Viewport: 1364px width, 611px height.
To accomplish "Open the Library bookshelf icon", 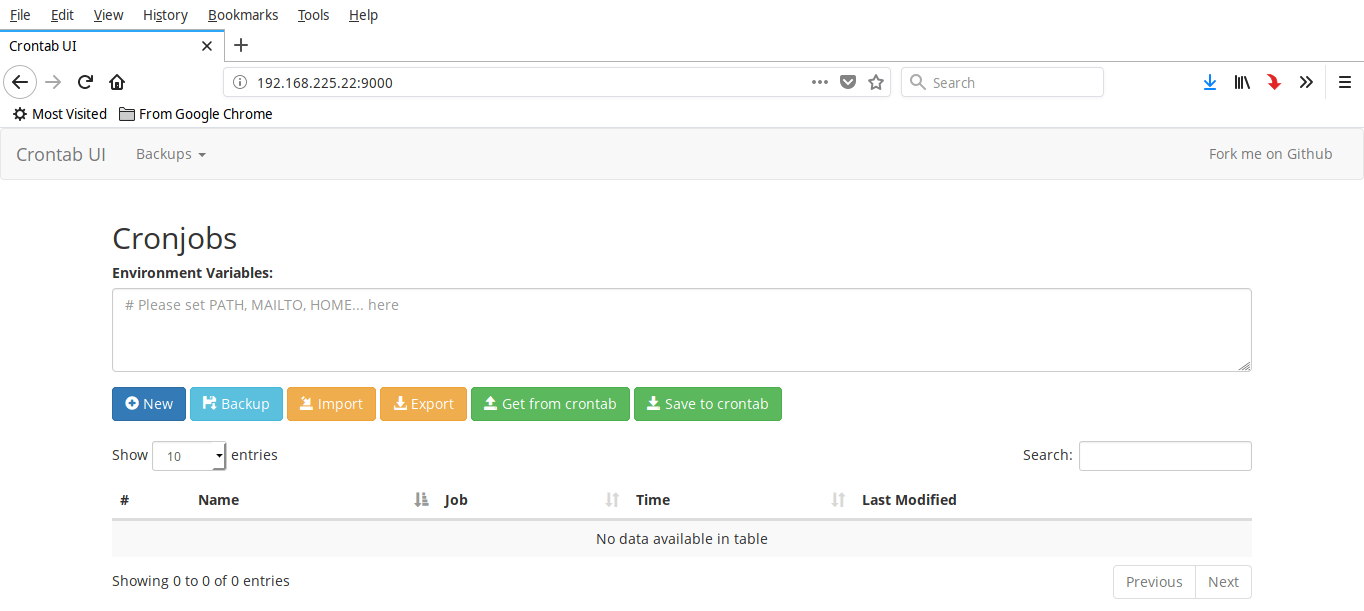I will click(x=1241, y=82).
